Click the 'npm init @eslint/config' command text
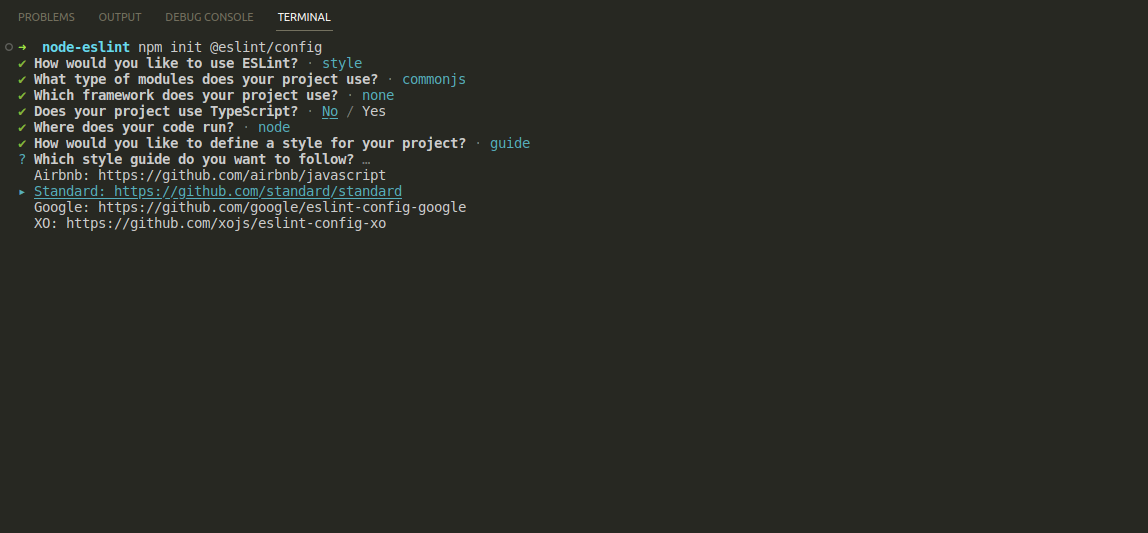The width and height of the screenshot is (1148, 533). point(230,47)
